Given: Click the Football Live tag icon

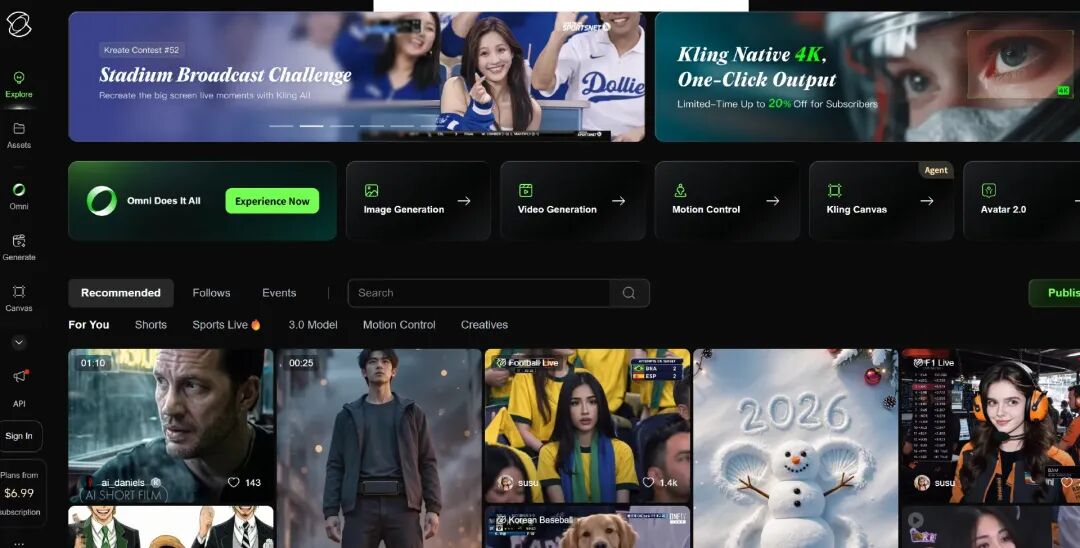Looking at the screenshot, I should pos(501,363).
